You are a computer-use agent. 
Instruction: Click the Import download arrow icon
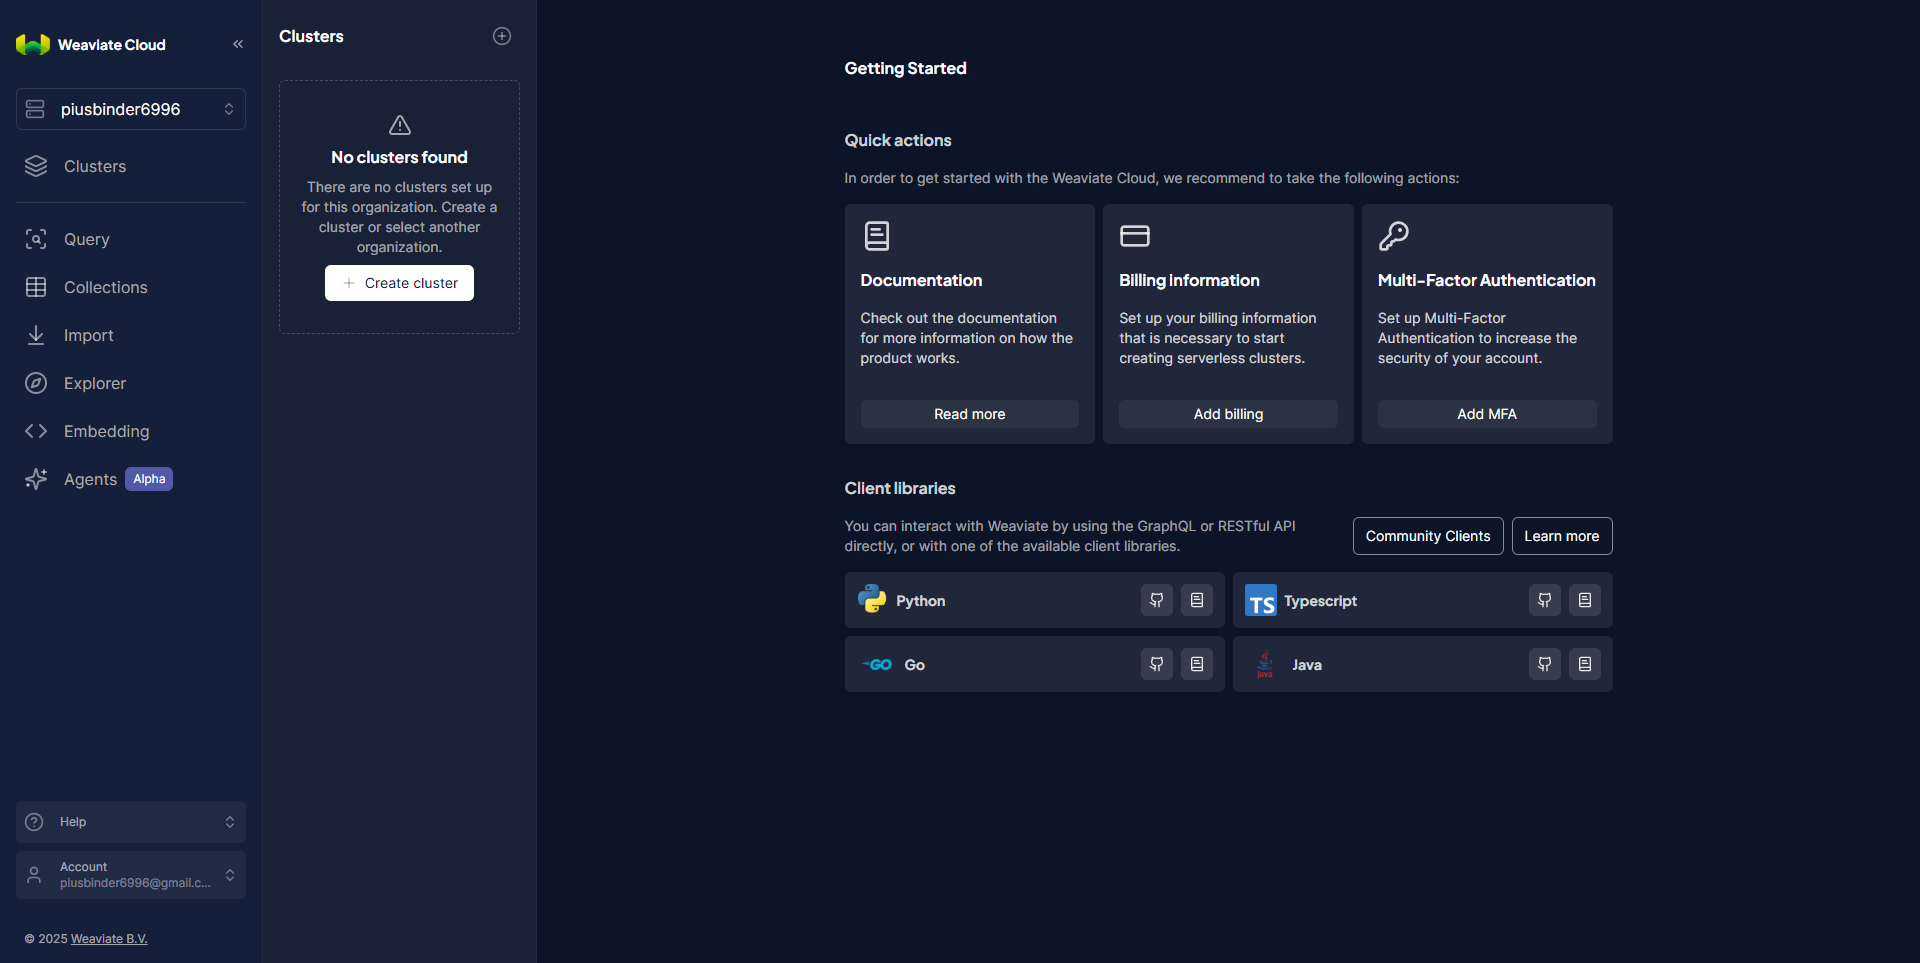(36, 335)
